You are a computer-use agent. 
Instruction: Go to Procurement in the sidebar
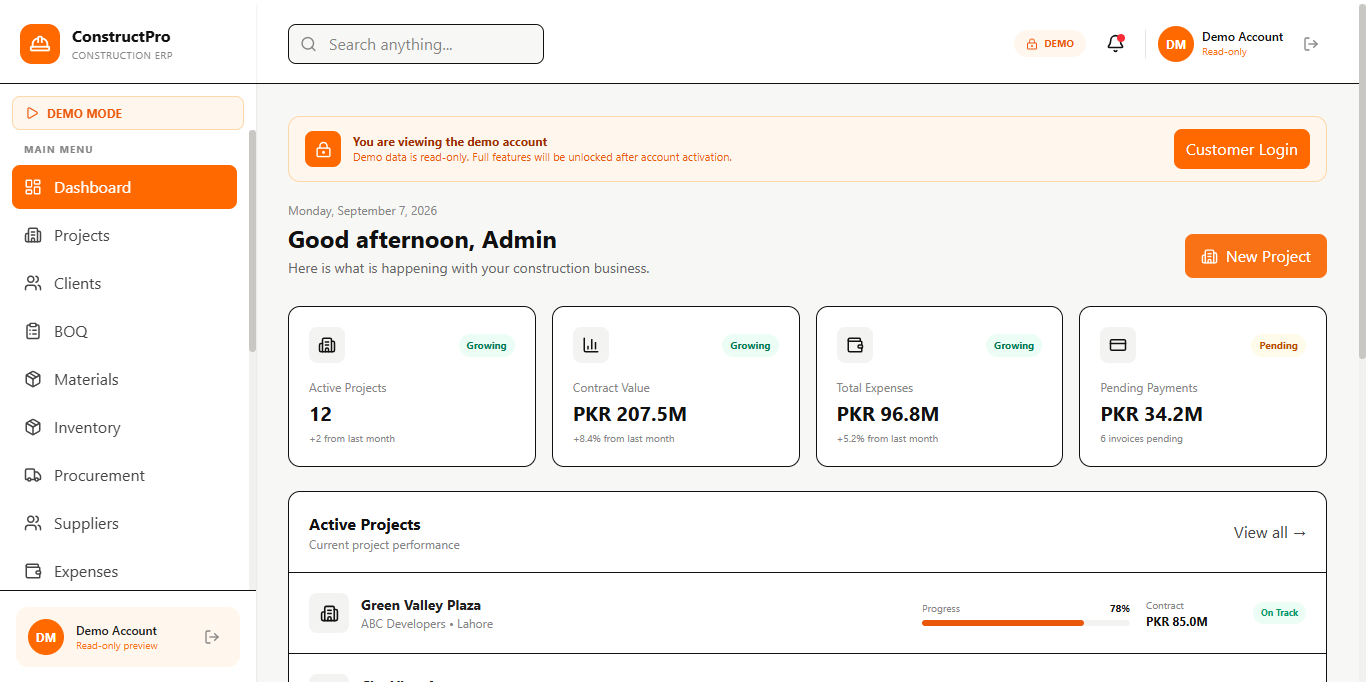click(124, 475)
